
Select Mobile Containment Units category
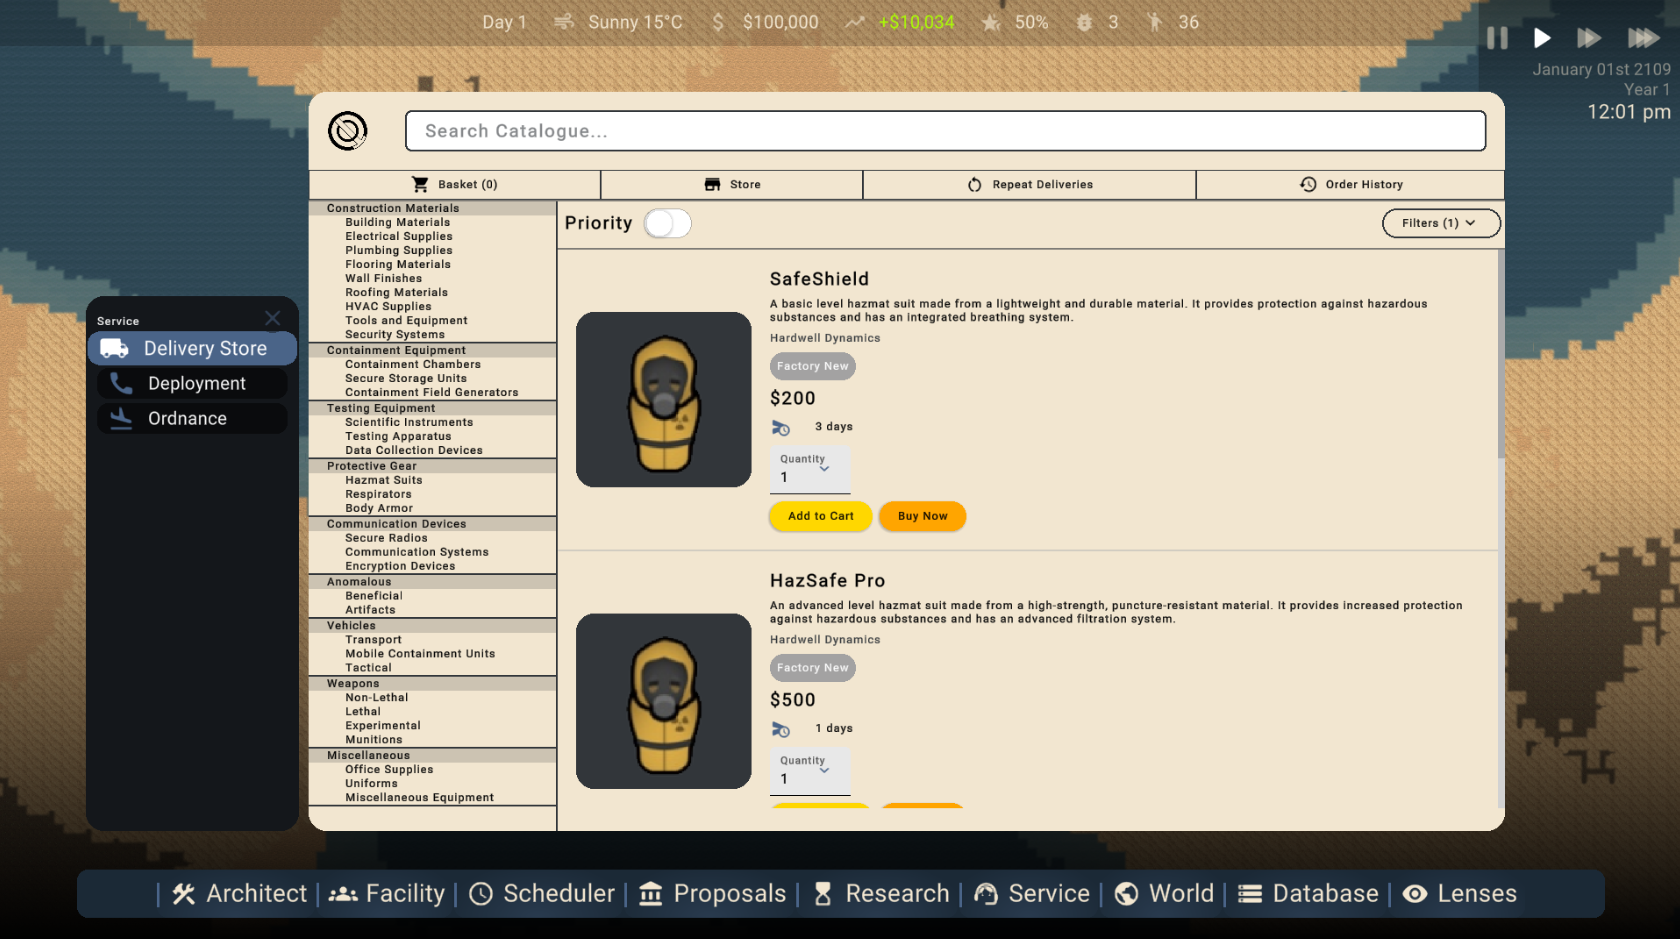[x=420, y=654]
